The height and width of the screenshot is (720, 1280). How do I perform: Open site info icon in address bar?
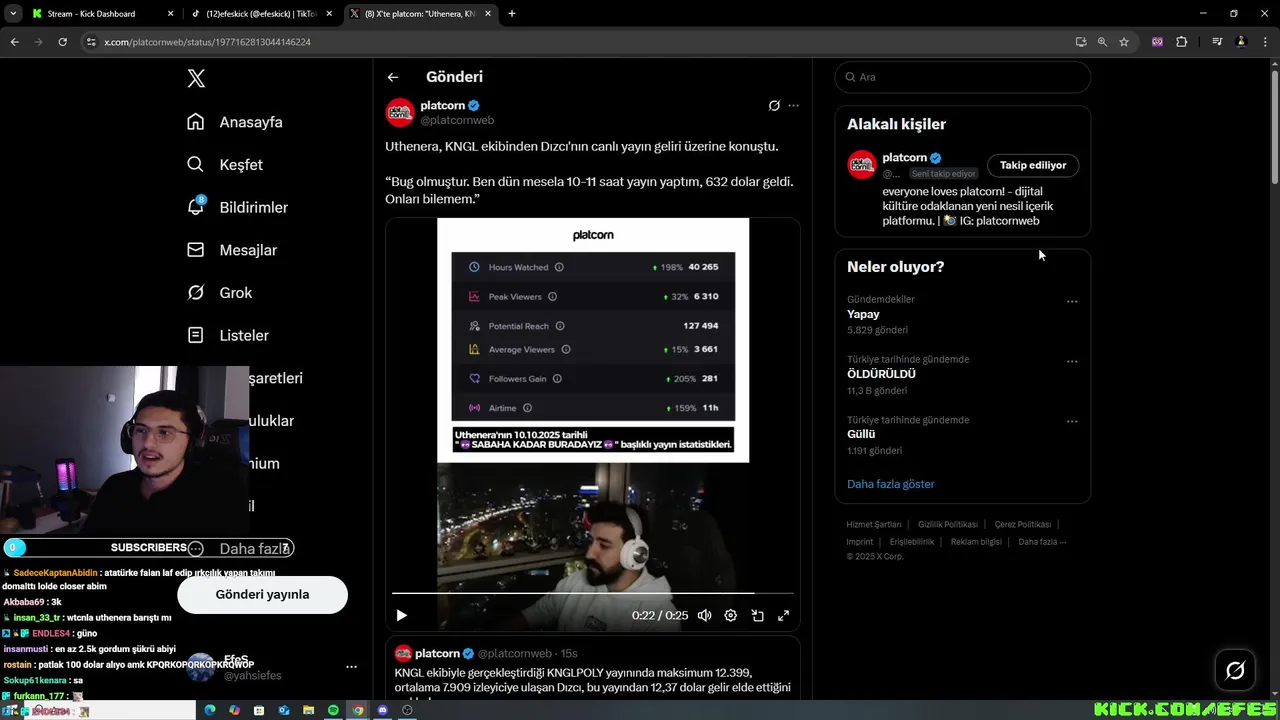tap(91, 42)
